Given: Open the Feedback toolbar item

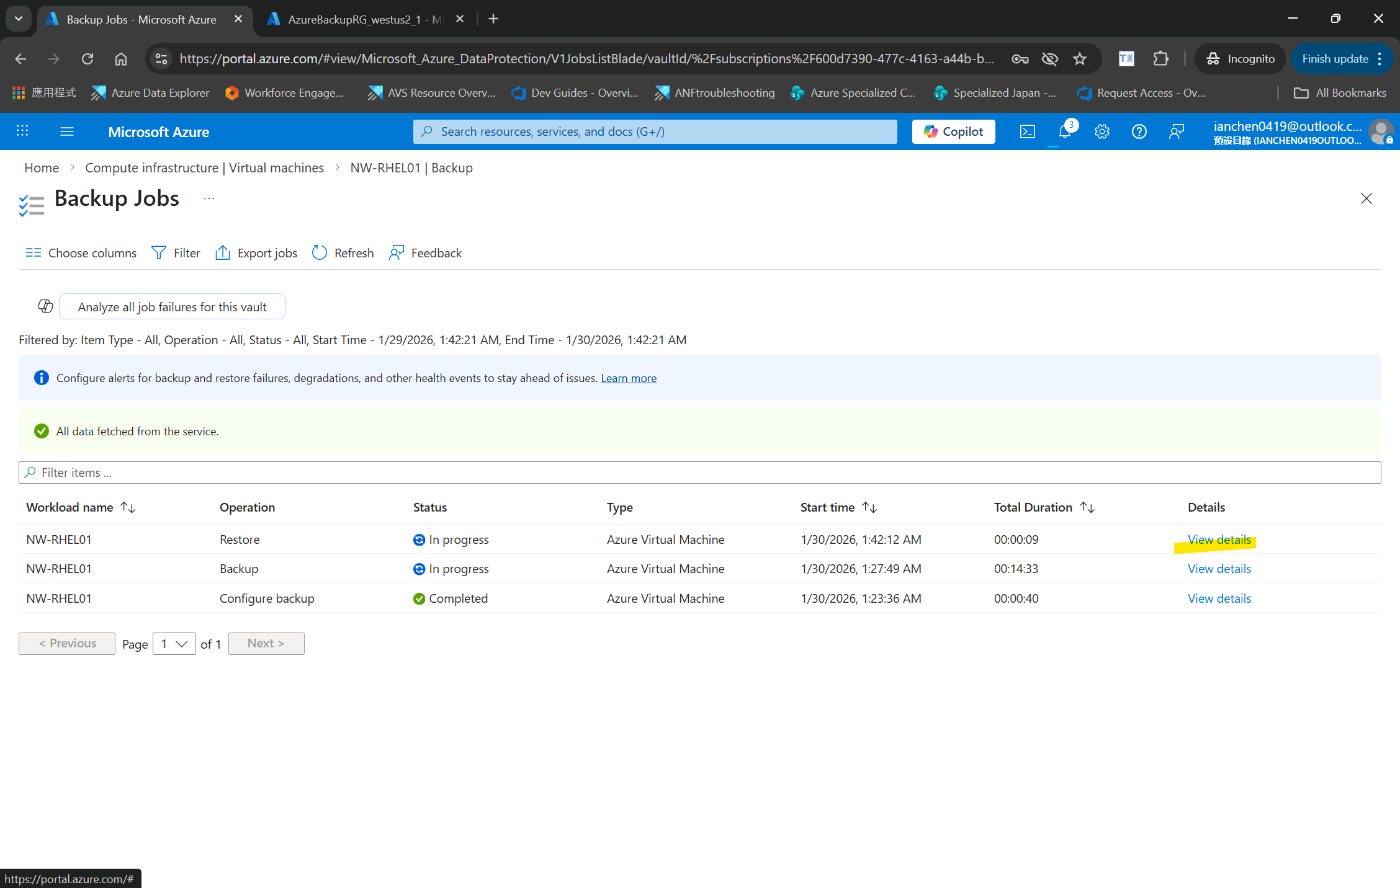Looking at the screenshot, I should click(x=425, y=253).
